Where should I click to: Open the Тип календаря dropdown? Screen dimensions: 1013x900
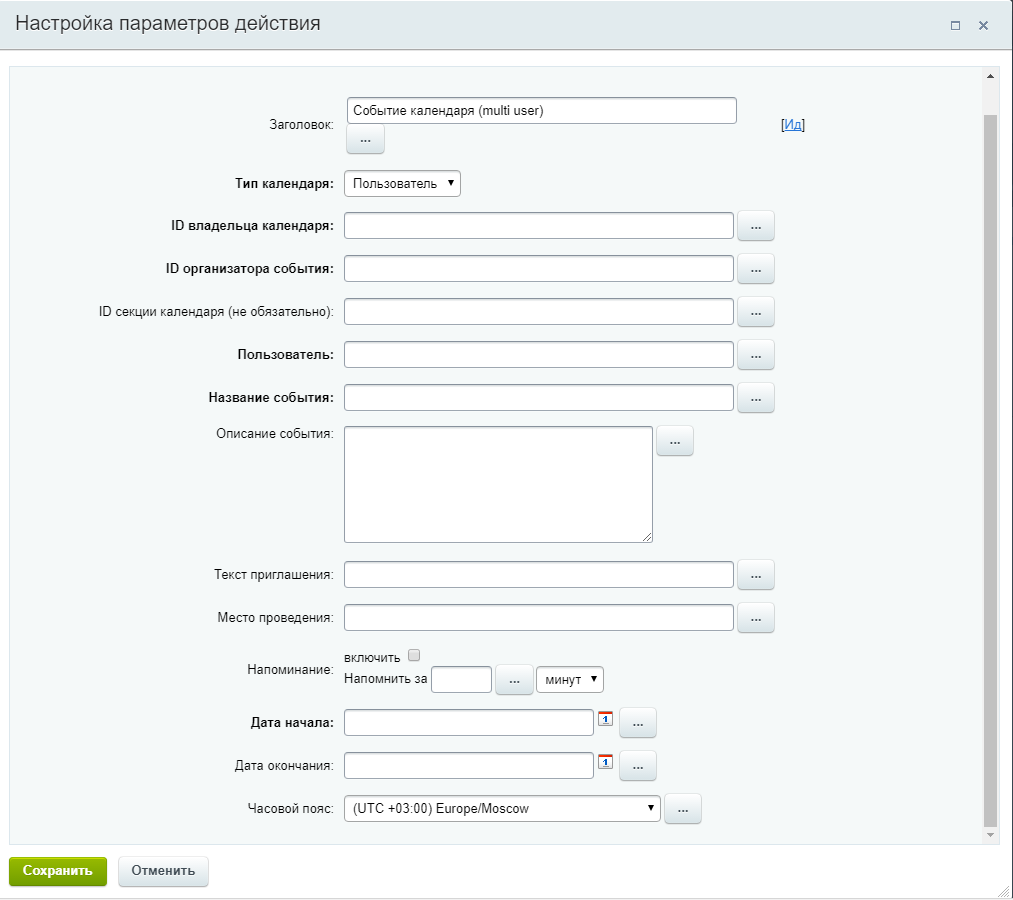(x=402, y=183)
